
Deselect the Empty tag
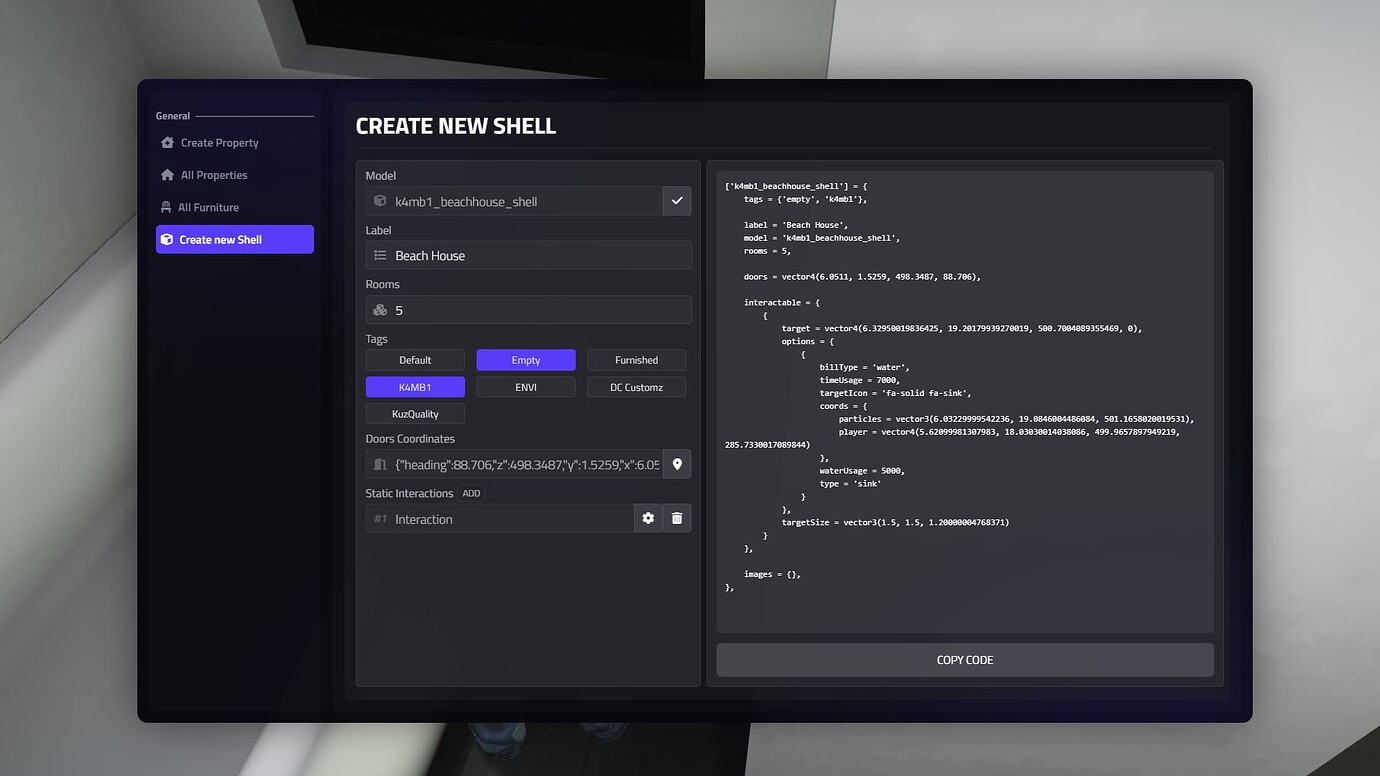[x=526, y=360]
